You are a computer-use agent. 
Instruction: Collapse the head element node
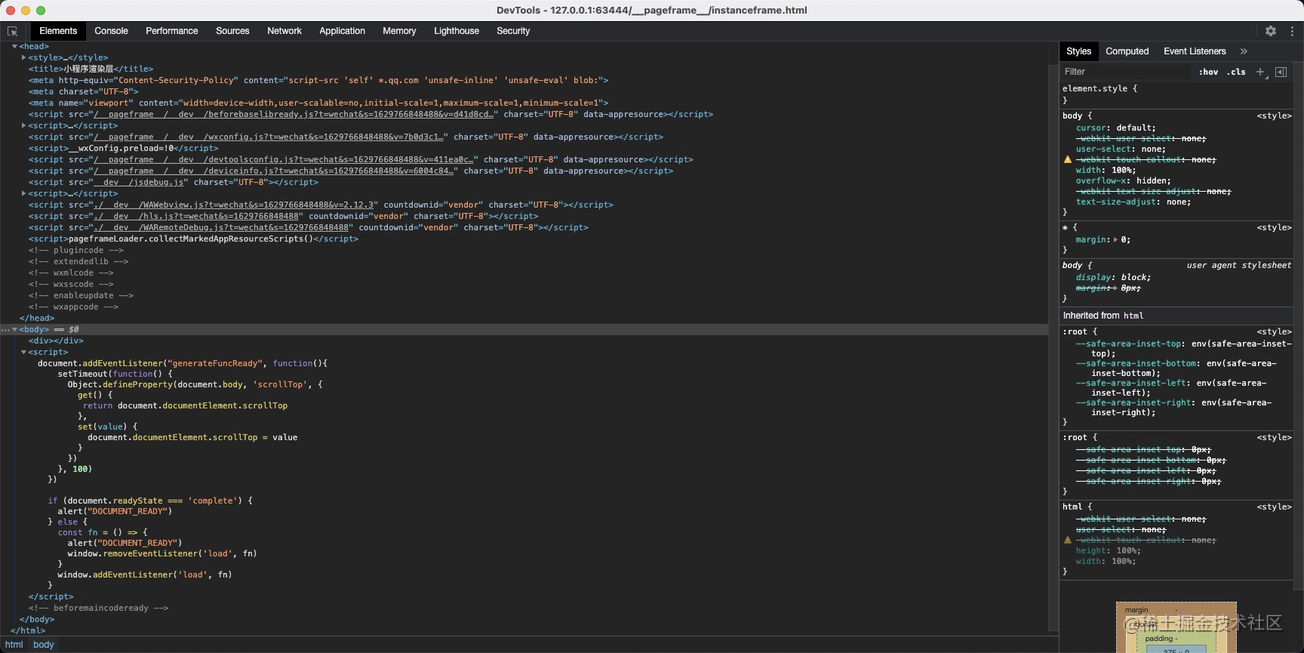[x=14, y=46]
